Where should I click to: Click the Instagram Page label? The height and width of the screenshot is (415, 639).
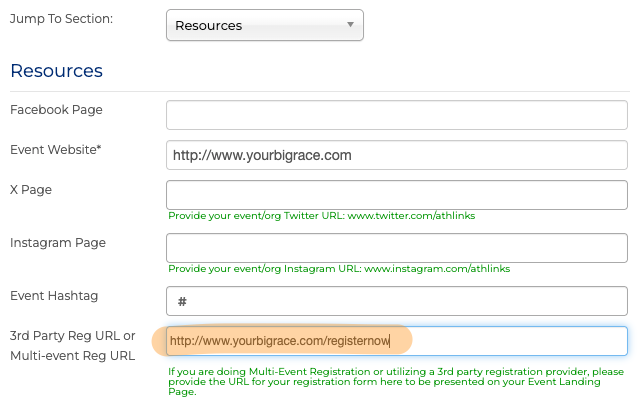click(x=58, y=242)
